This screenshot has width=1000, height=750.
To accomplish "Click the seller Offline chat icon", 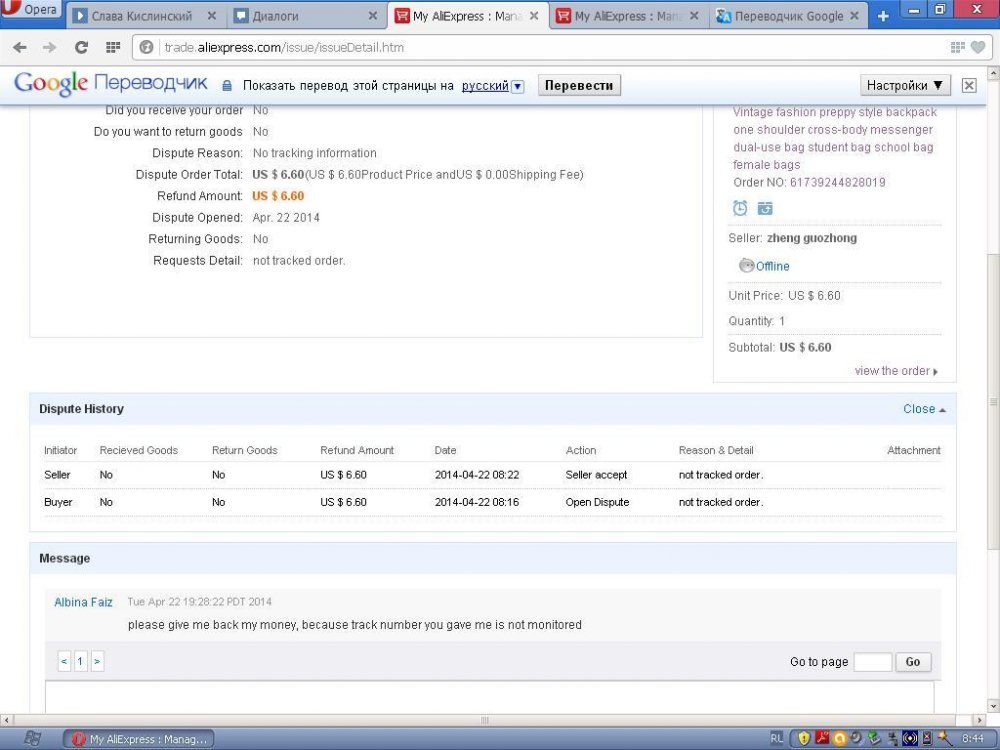I will [746, 266].
